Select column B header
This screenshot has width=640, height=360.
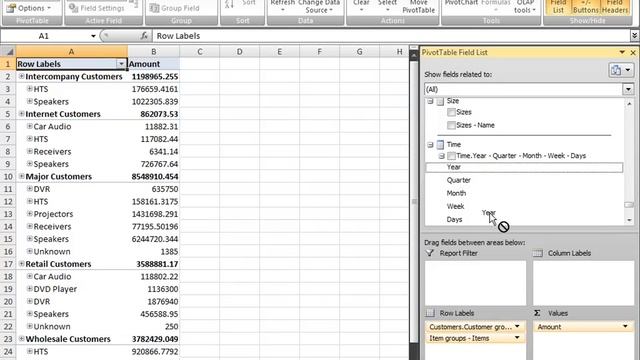pos(153,52)
